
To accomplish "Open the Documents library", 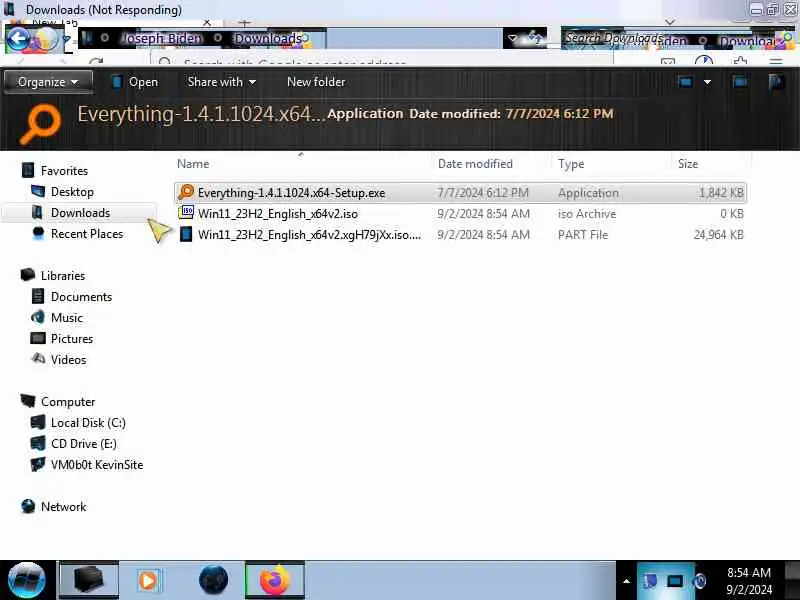I will [x=81, y=296].
